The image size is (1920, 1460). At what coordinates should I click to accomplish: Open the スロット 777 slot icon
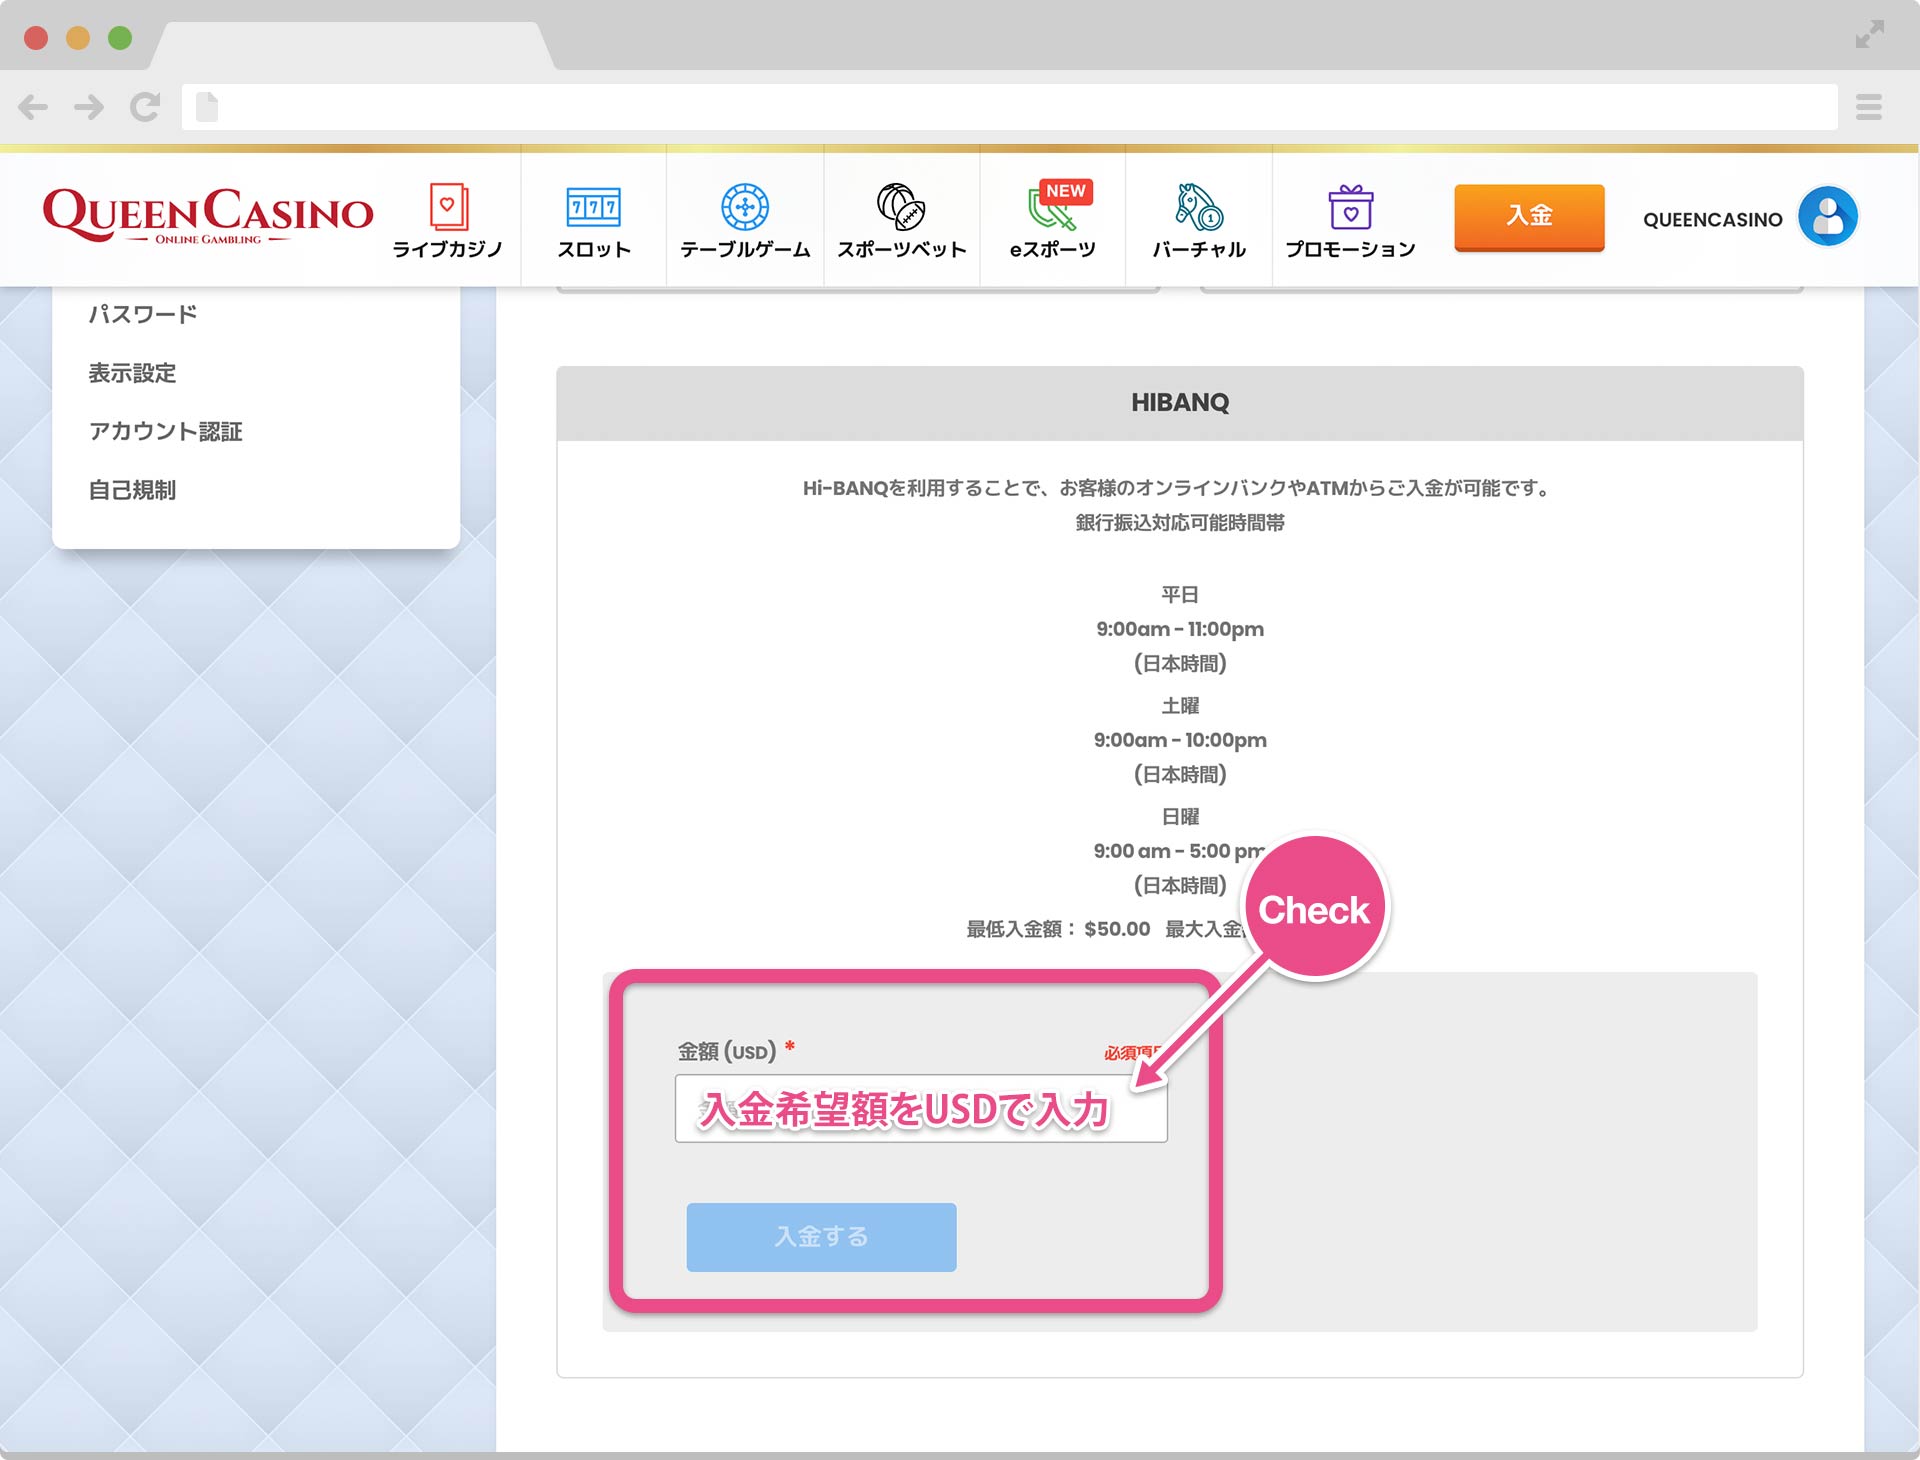point(593,207)
